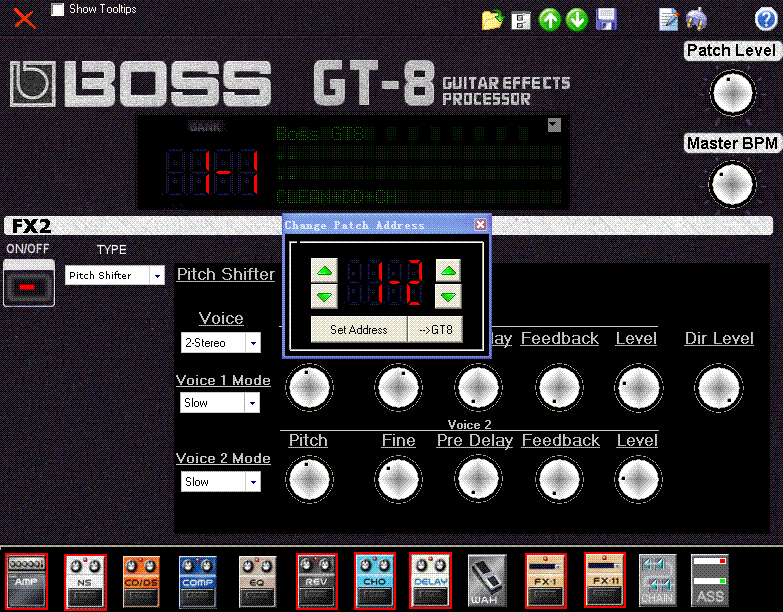Select the EQ pedal icon

(x=257, y=582)
